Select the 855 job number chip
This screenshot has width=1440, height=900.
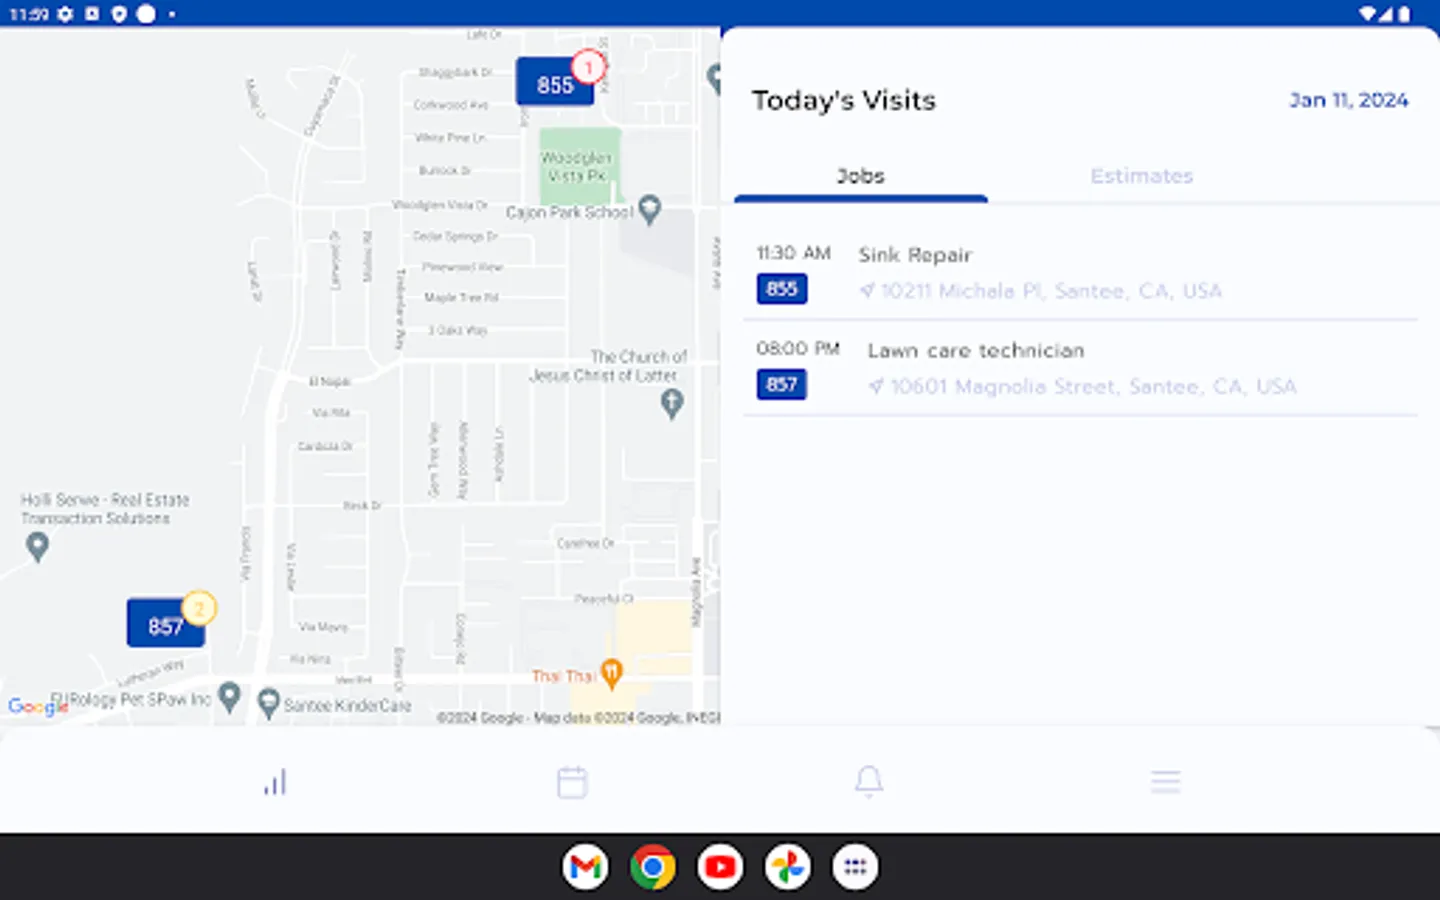781,288
